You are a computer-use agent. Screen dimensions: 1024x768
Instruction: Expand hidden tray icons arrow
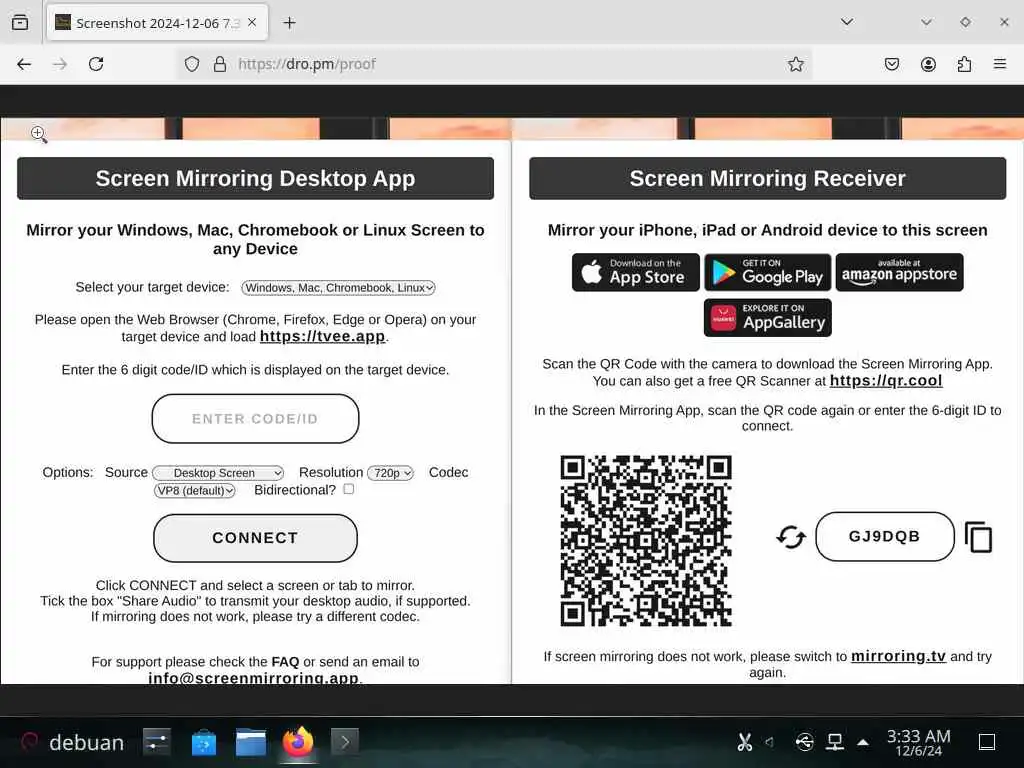coord(863,743)
